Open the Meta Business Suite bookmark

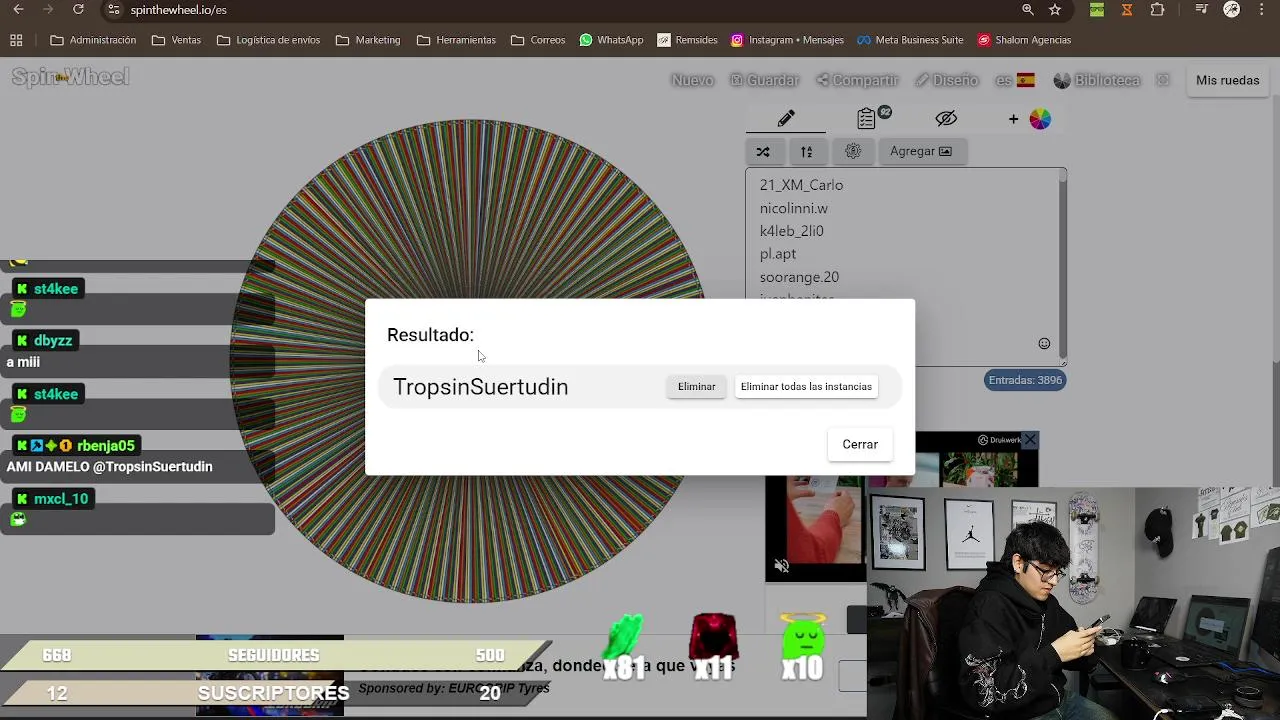[x=910, y=40]
